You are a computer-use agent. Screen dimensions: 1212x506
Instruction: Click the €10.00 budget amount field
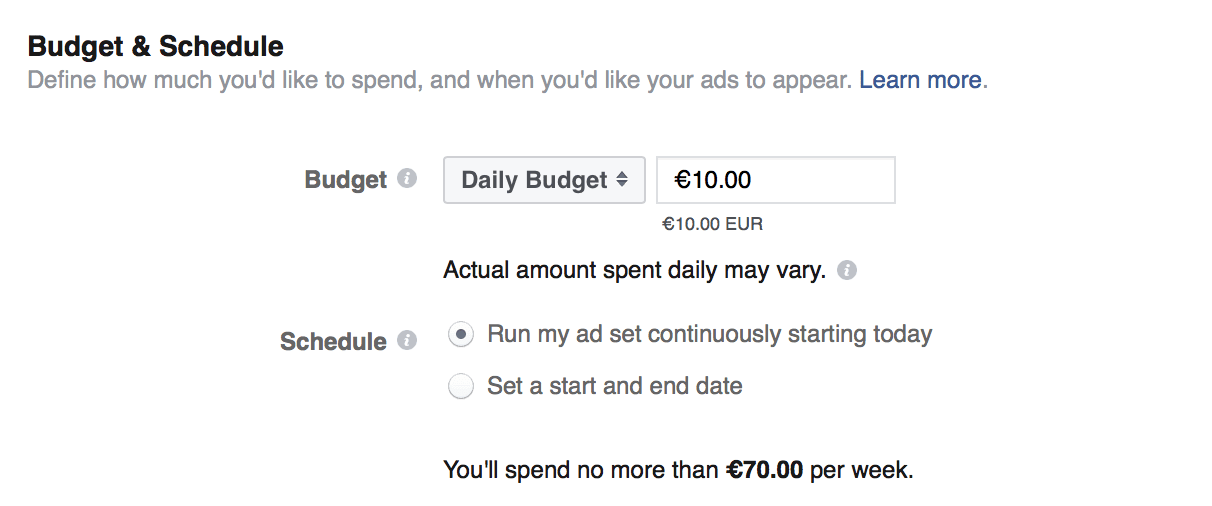(x=775, y=180)
